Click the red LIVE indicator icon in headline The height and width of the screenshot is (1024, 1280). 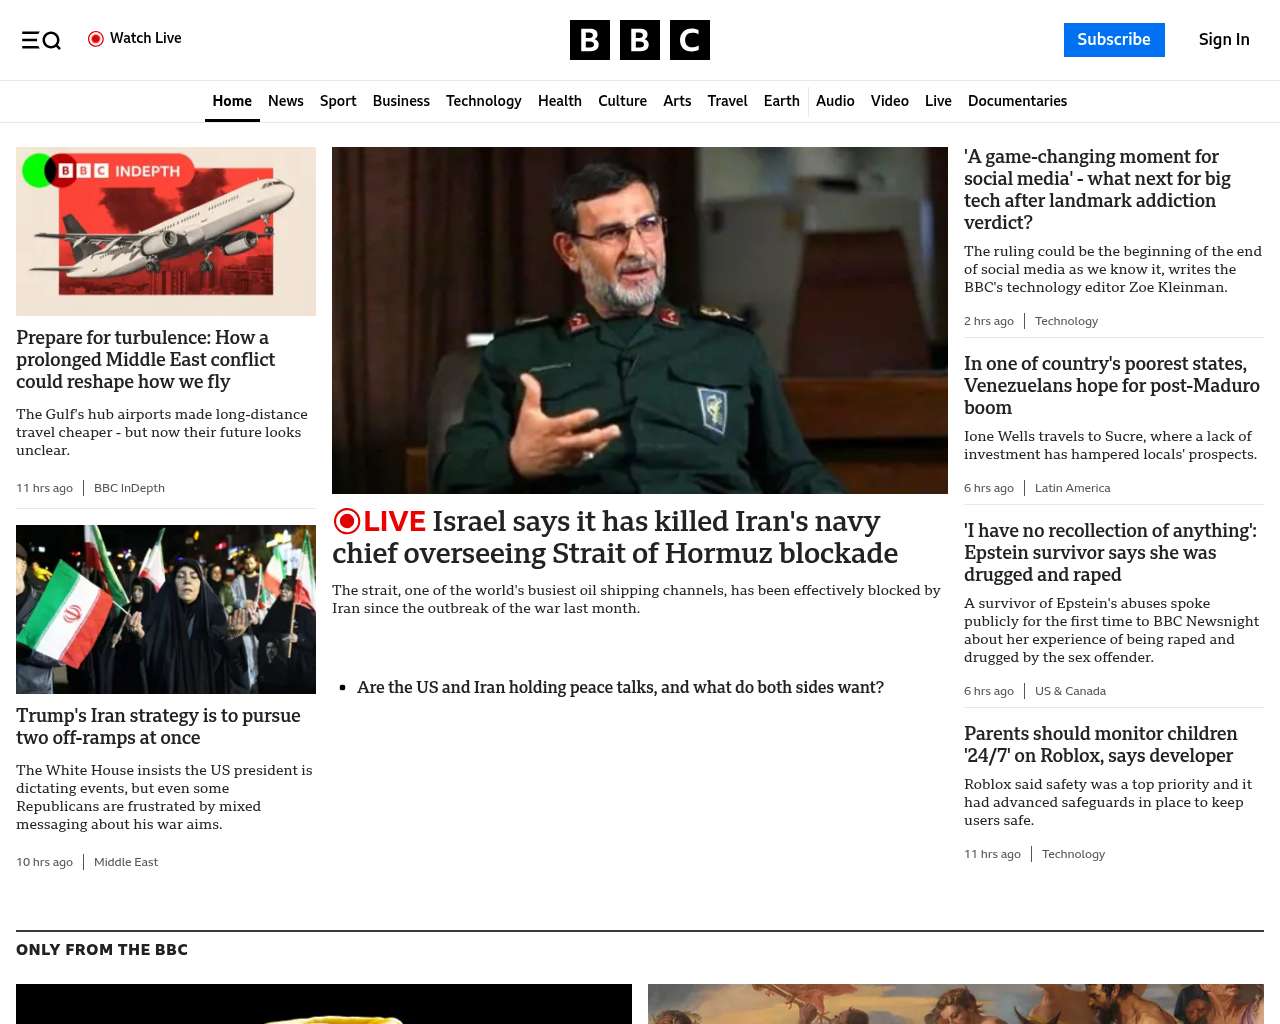pos(347,521)
